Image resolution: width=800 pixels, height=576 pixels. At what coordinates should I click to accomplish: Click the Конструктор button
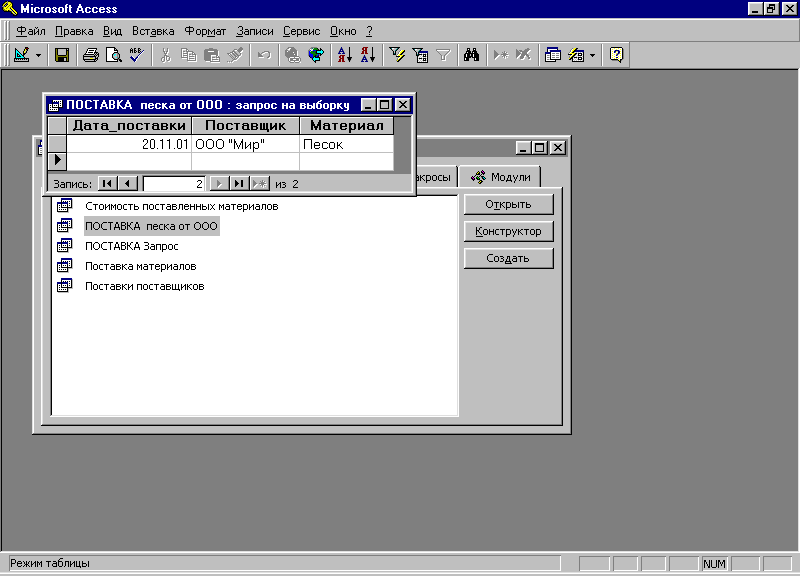[508, 231]
